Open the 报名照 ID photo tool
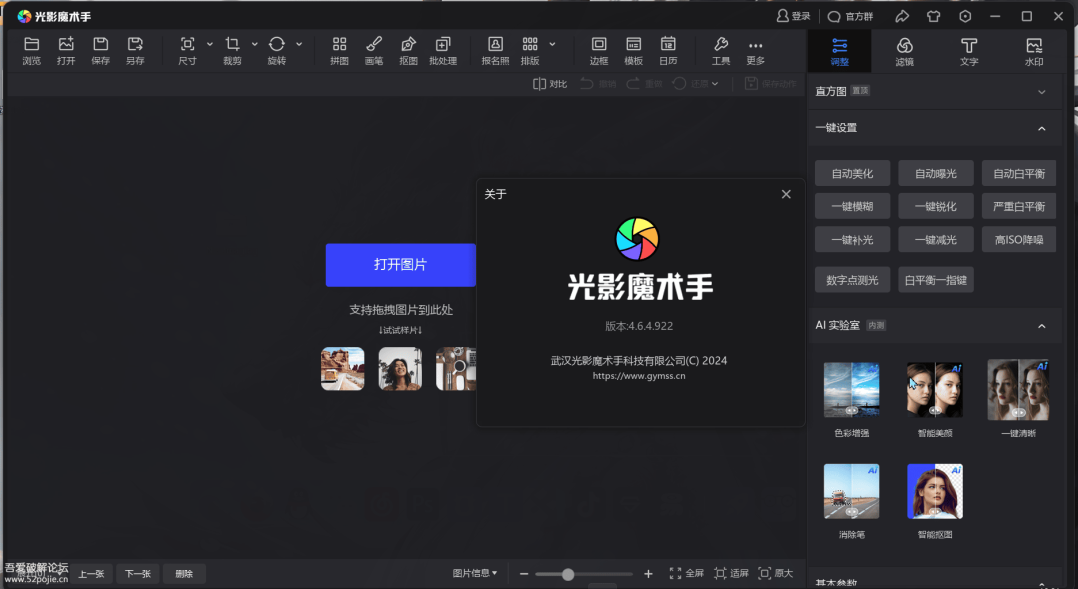The image size is (1078, 589). coord(495,51)
